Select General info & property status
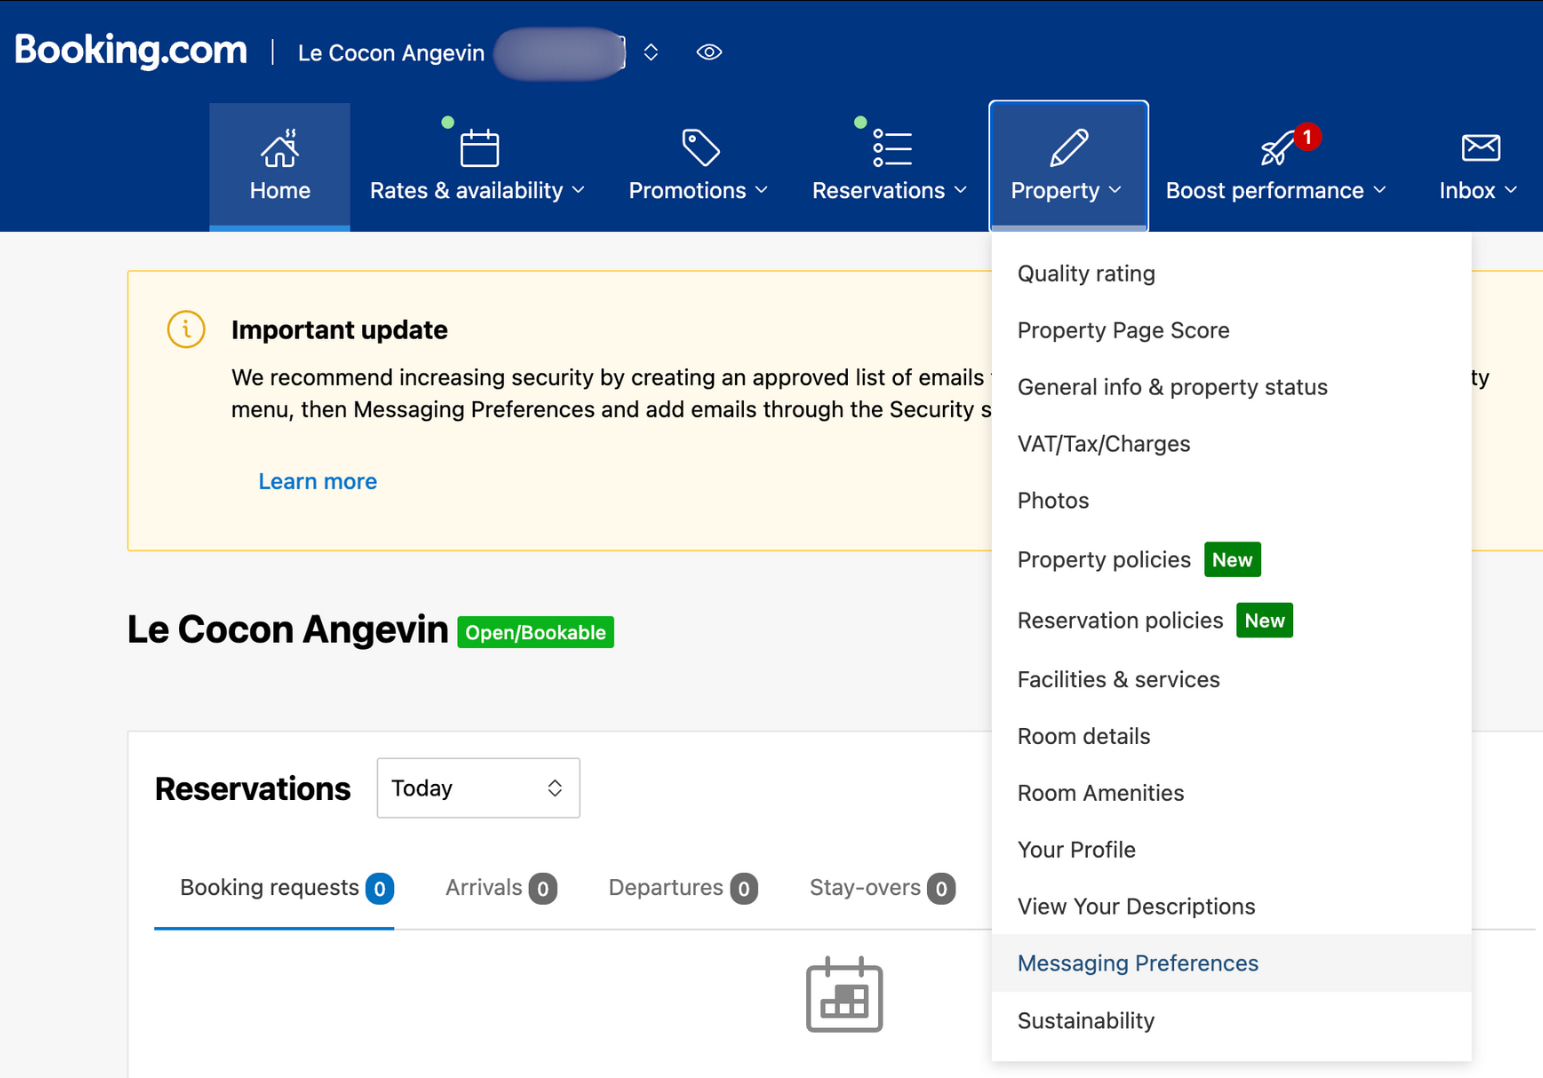 point(1231,387)
